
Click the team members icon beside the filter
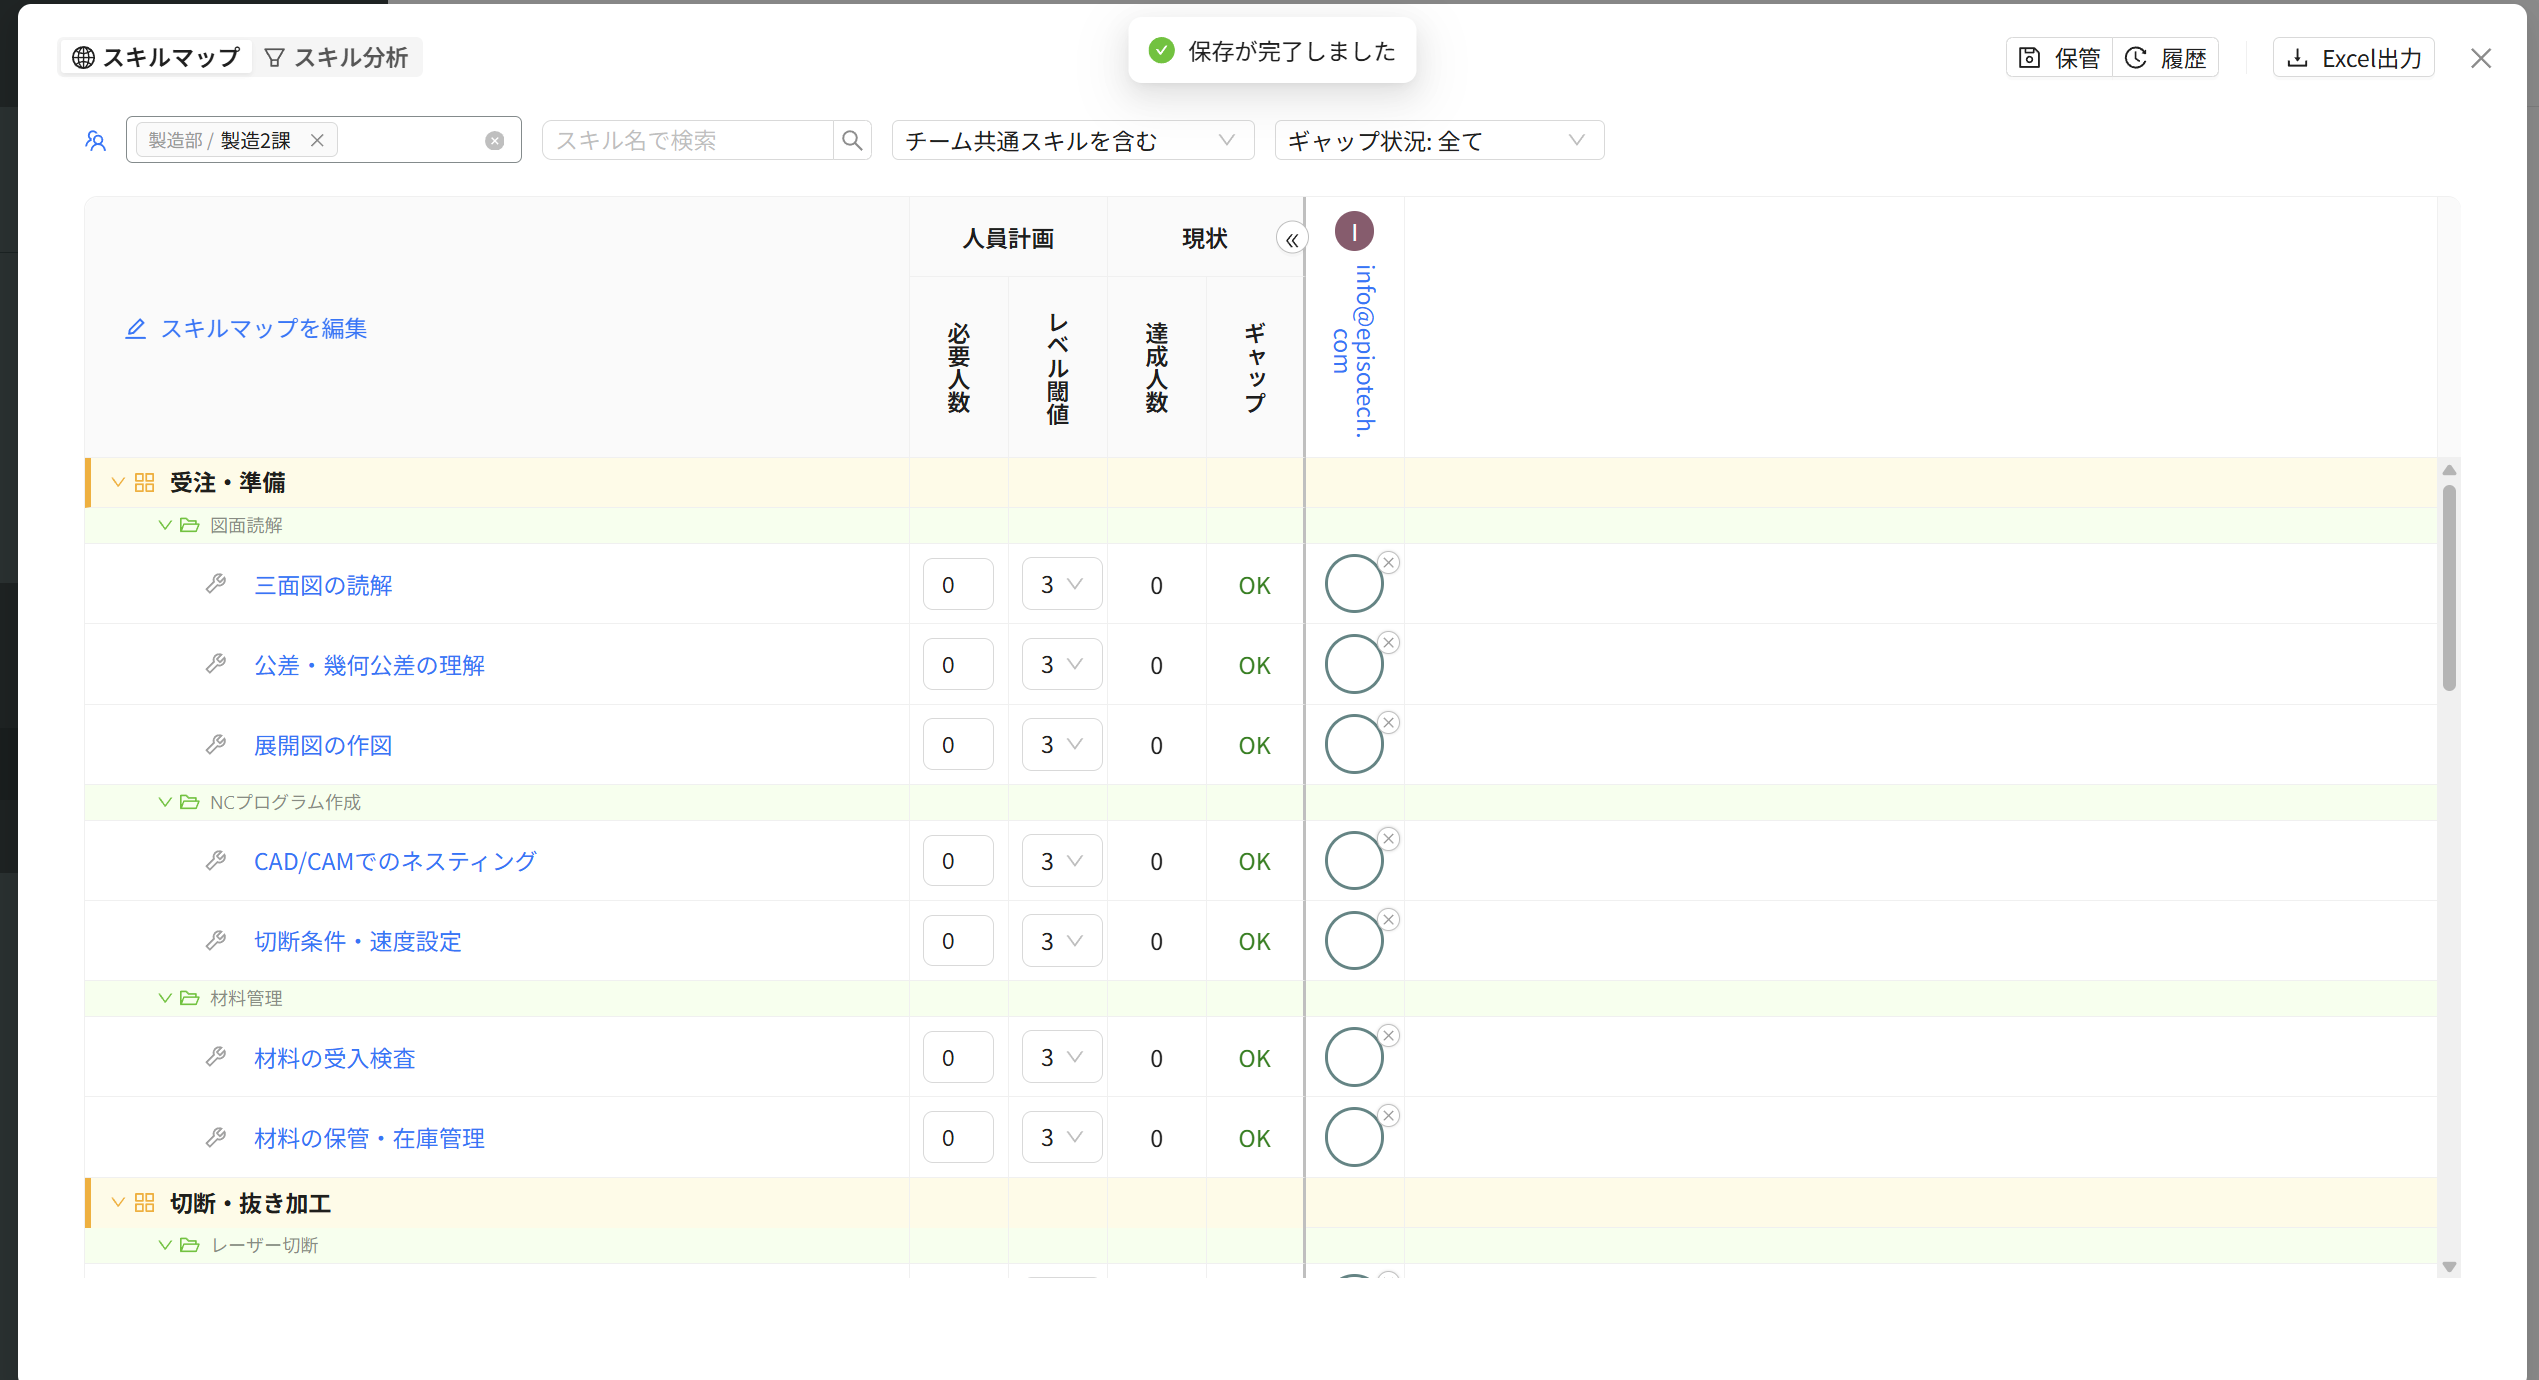coord(96,141)
